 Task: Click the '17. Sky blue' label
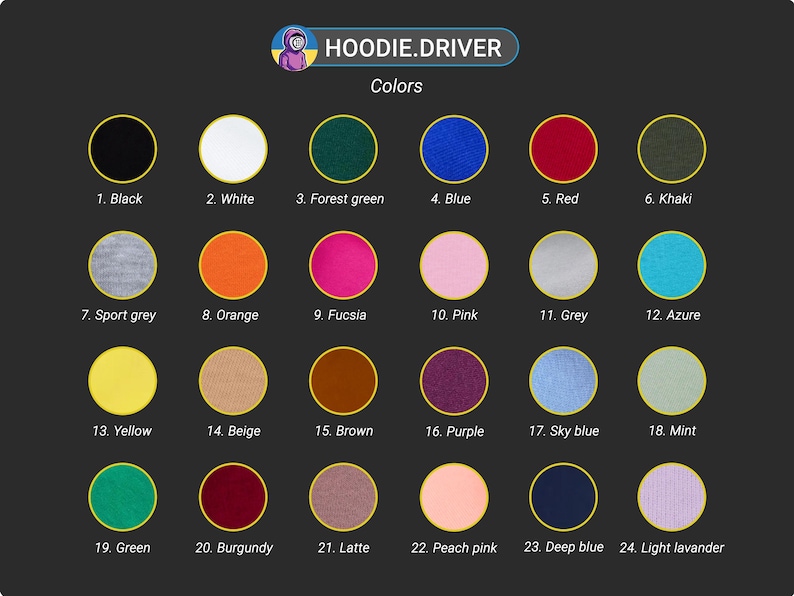pyautogui.click(x=564, y=431)
